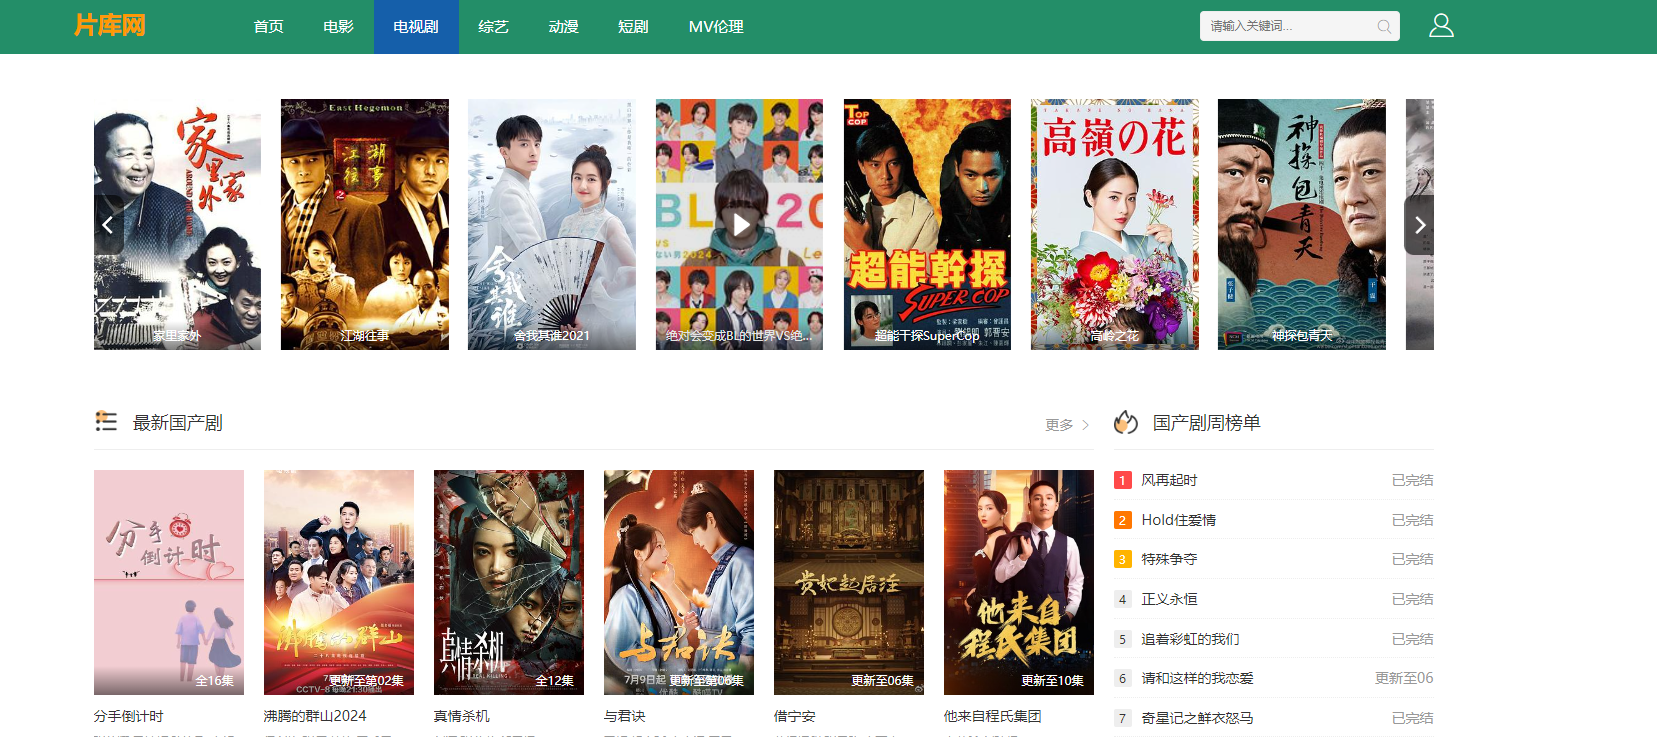Screen dimensions: 1657x737
Task: Click the carousel previous arrow
Action: [x=109, y=224]
